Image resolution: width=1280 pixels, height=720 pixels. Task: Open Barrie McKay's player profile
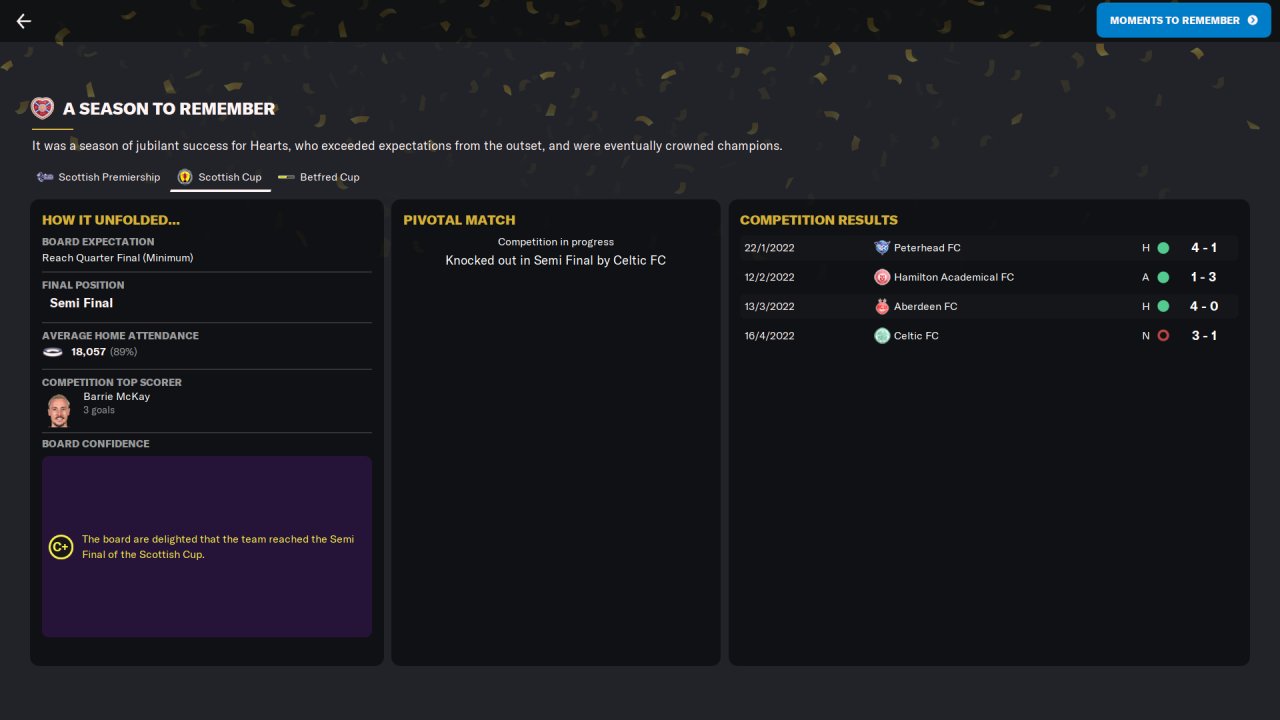[x=116, y=397]
